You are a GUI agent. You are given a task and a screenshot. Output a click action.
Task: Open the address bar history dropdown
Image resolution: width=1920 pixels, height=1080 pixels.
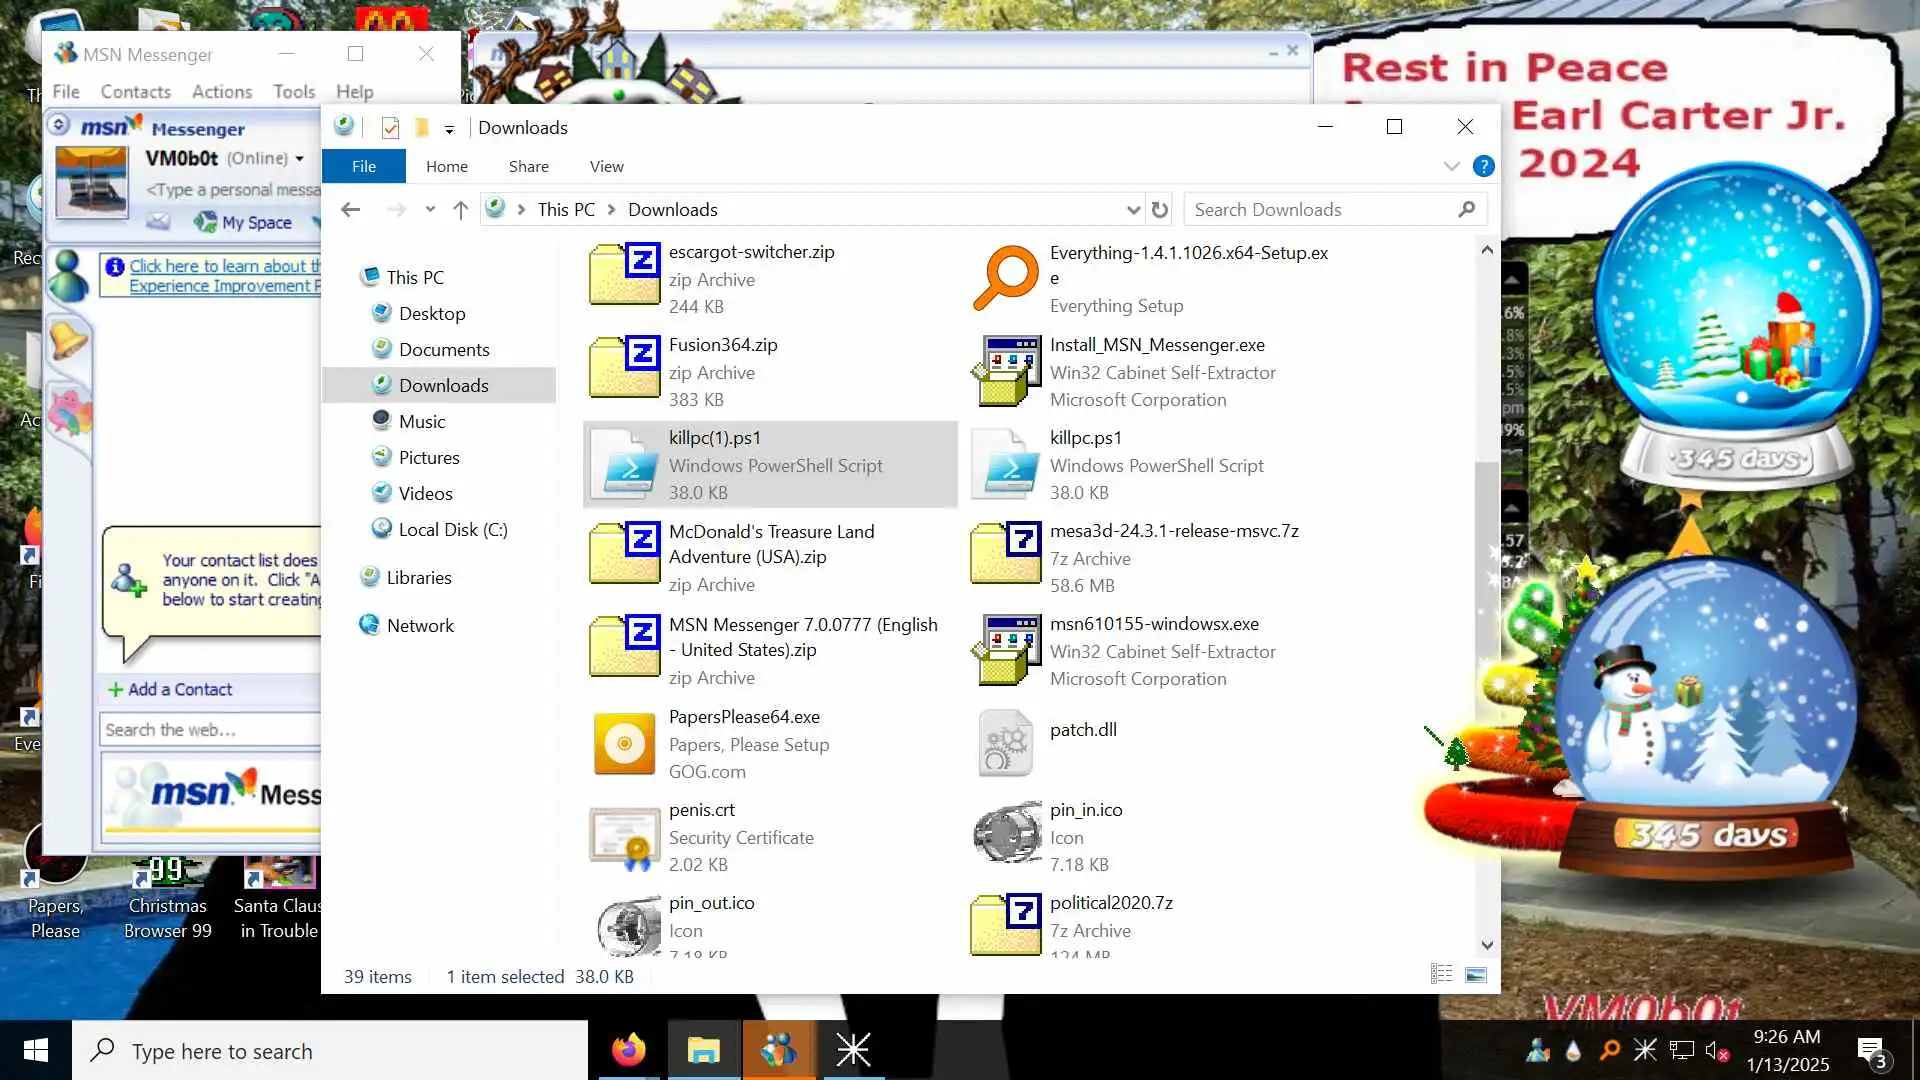pyautogui.click(x=1133, y=210)
